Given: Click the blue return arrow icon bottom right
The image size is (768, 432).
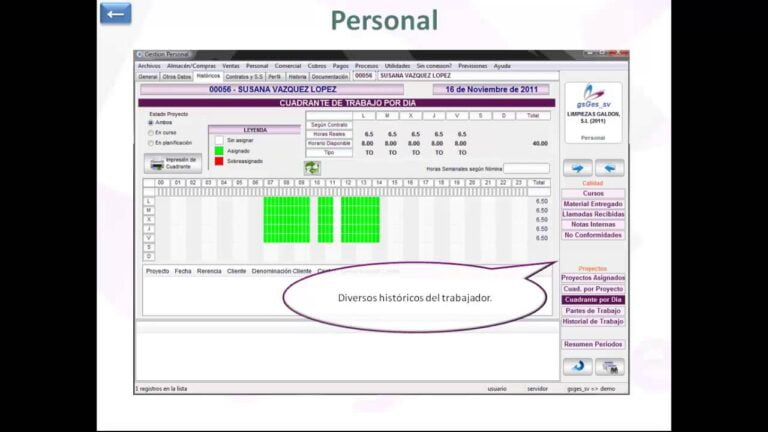Looking at the screenshot, I should pyautogui.click(x=577, y=367).
